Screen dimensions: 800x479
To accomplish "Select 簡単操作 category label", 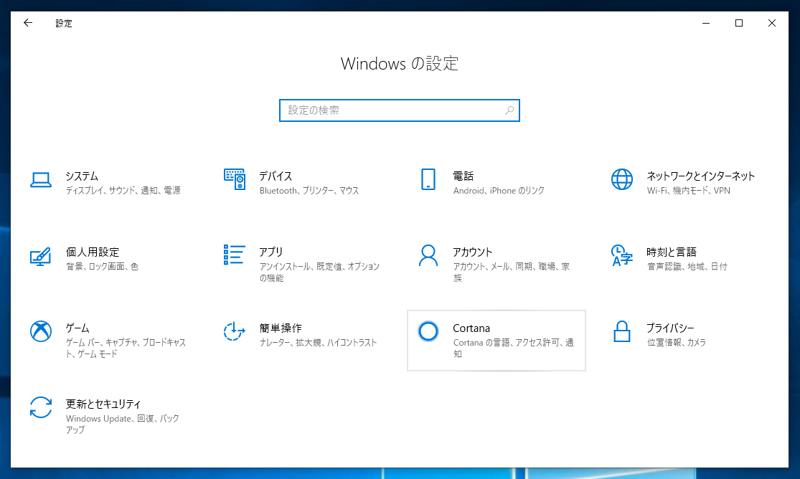I will pyautogui.click(x=281, y=328).
